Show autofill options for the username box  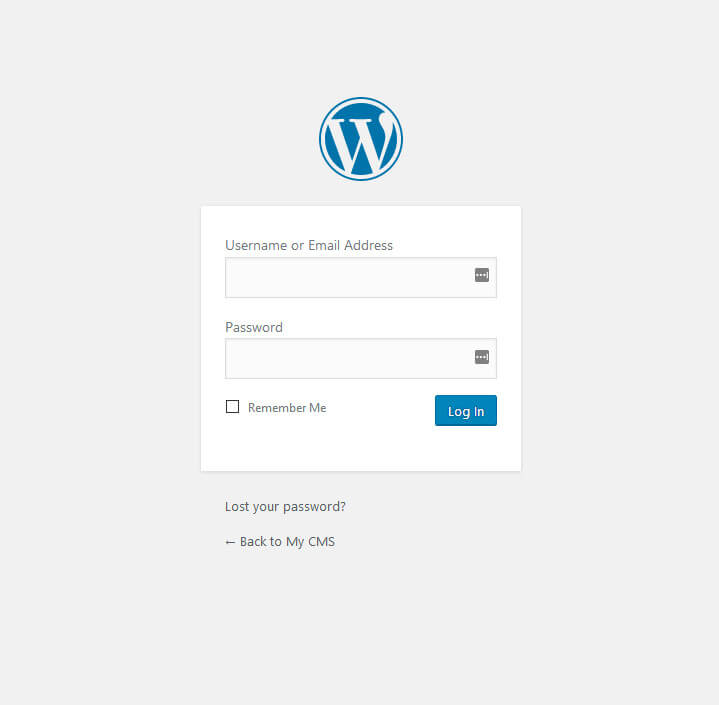(x=481, y=275)
